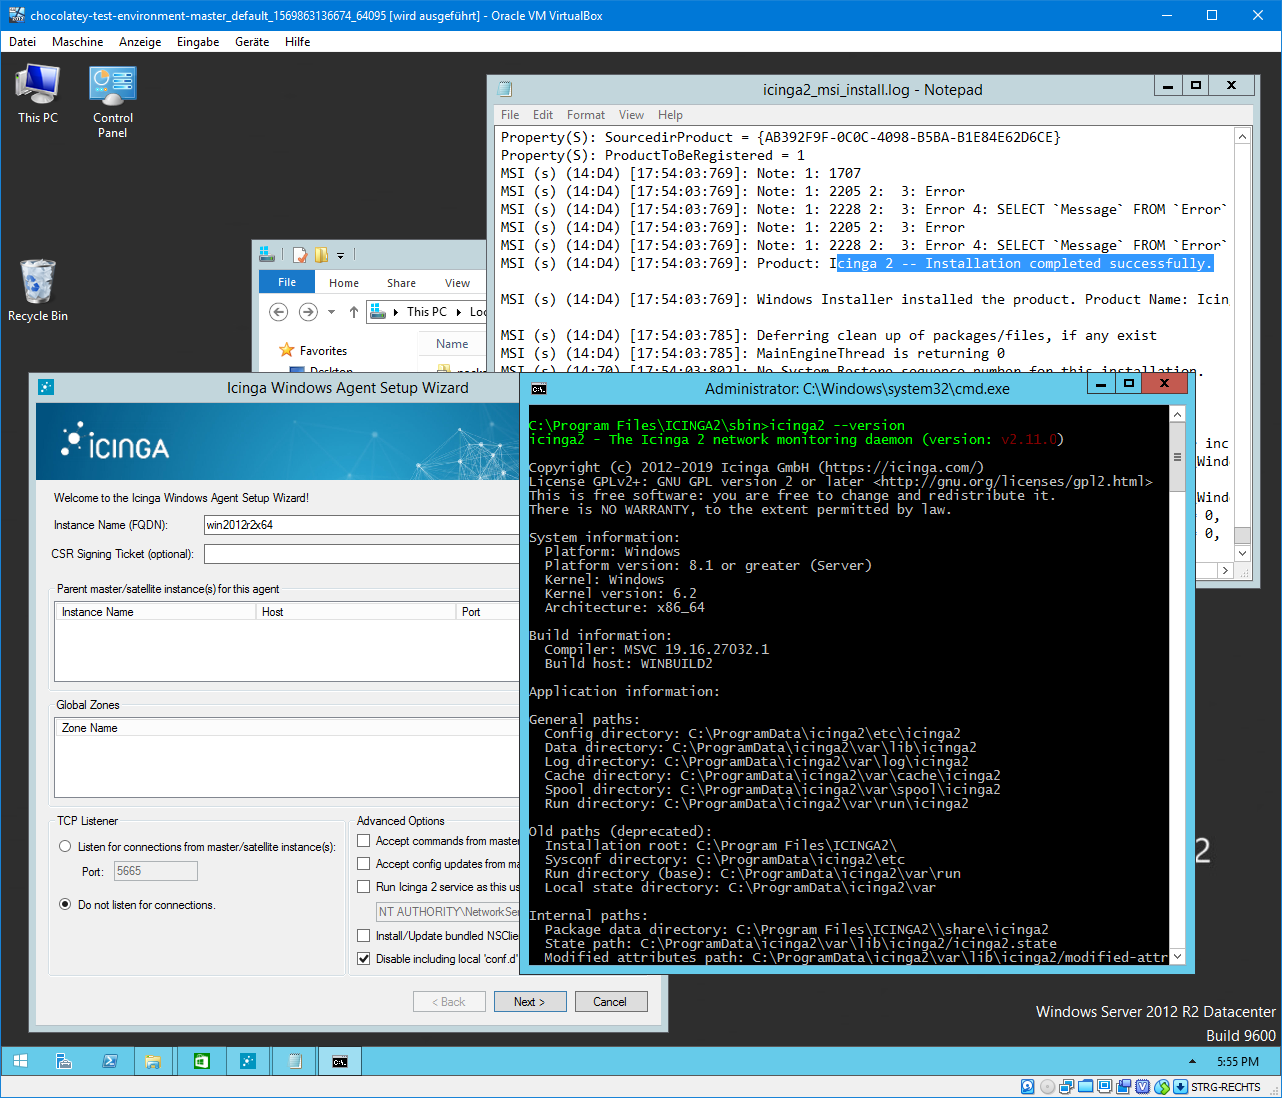Open Notepad's File menu

[510, 115]
